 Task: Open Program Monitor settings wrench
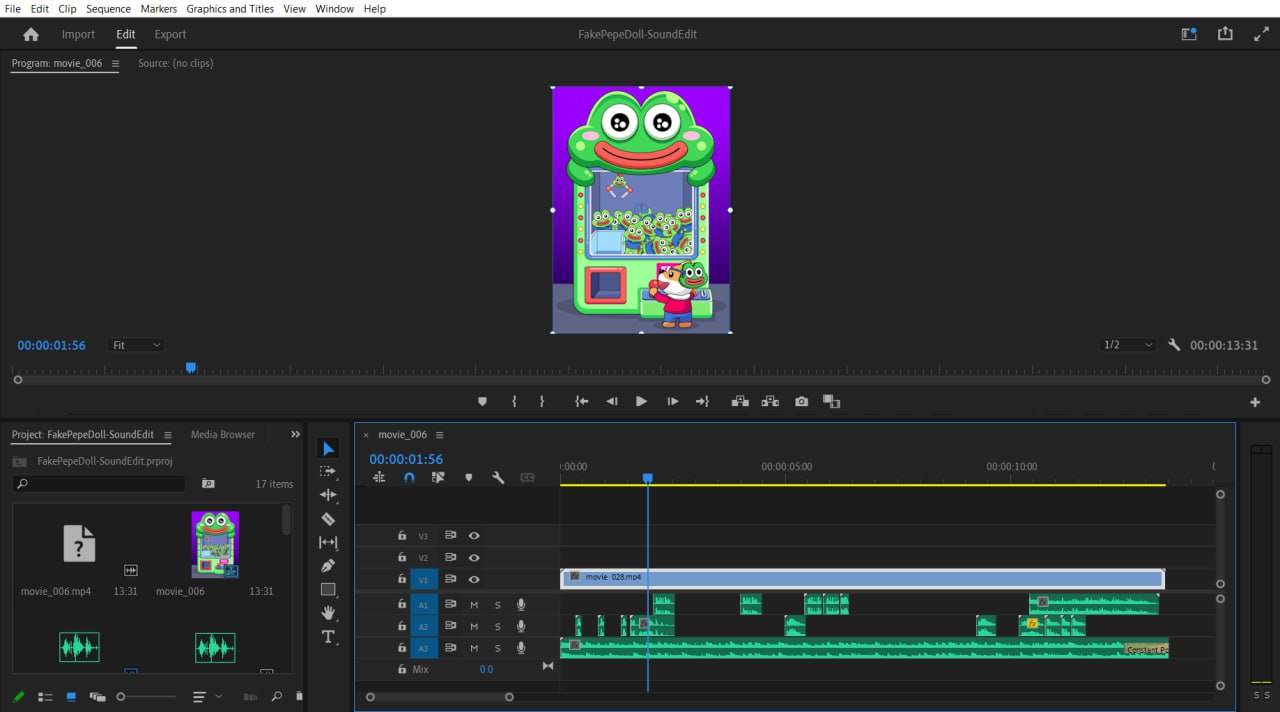tap(1174, 345)
